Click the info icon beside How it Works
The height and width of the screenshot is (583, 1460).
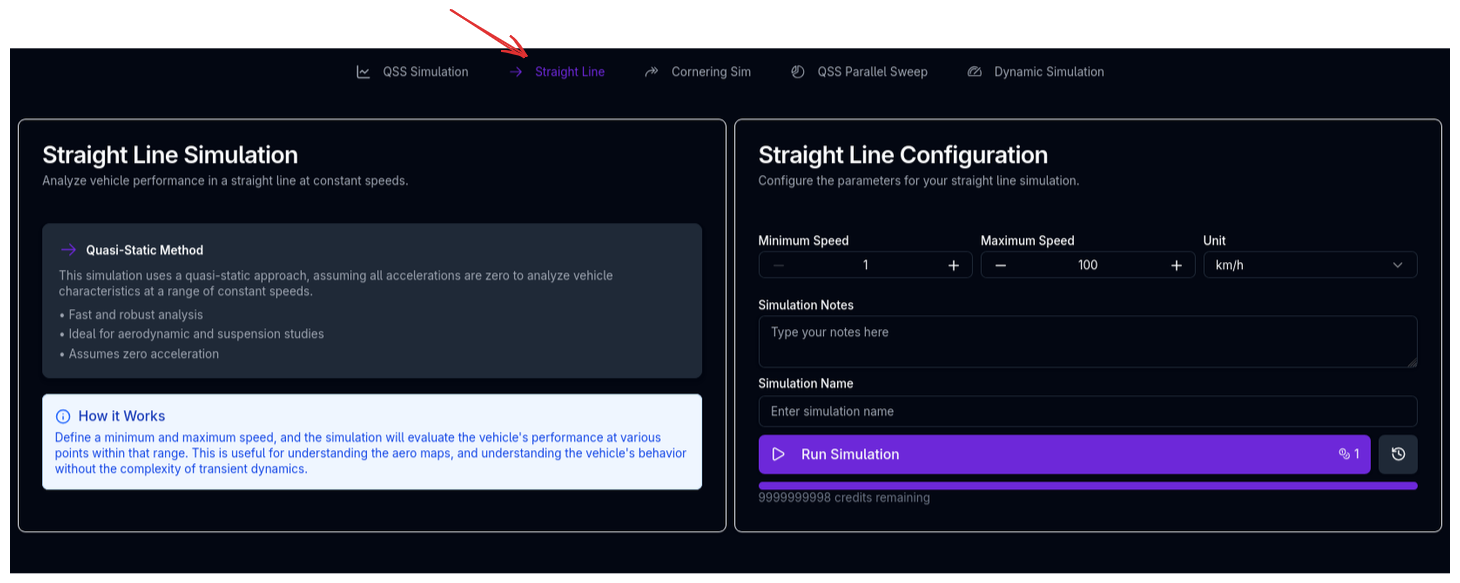tap(63, 416)
